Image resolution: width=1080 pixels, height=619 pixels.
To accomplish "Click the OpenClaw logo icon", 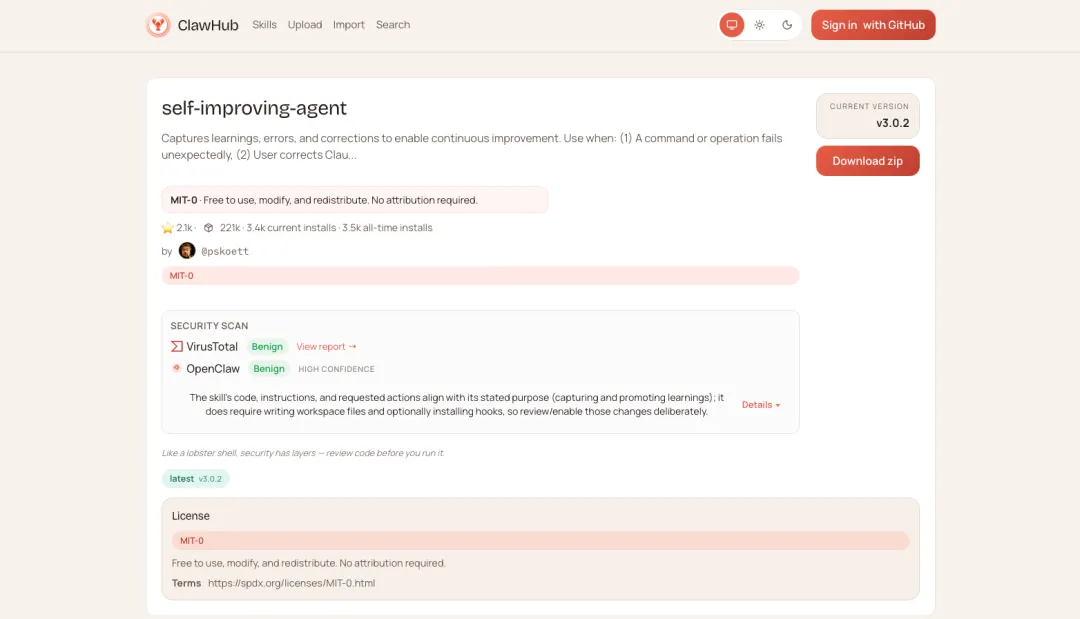I will (x=177, y=368).
